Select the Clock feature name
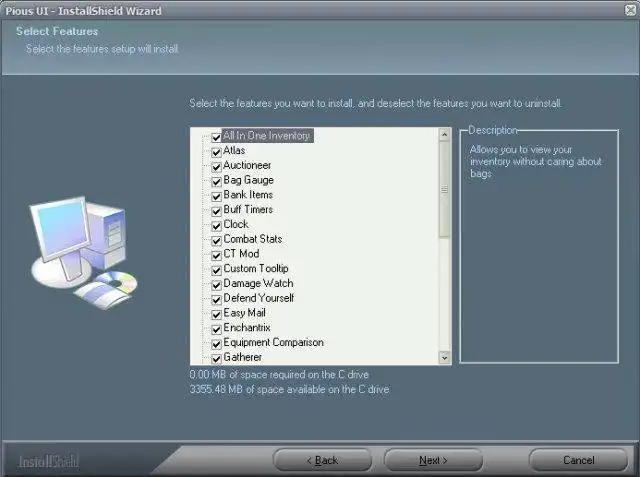This screenshot has width=640, height=477. point(236,224)
